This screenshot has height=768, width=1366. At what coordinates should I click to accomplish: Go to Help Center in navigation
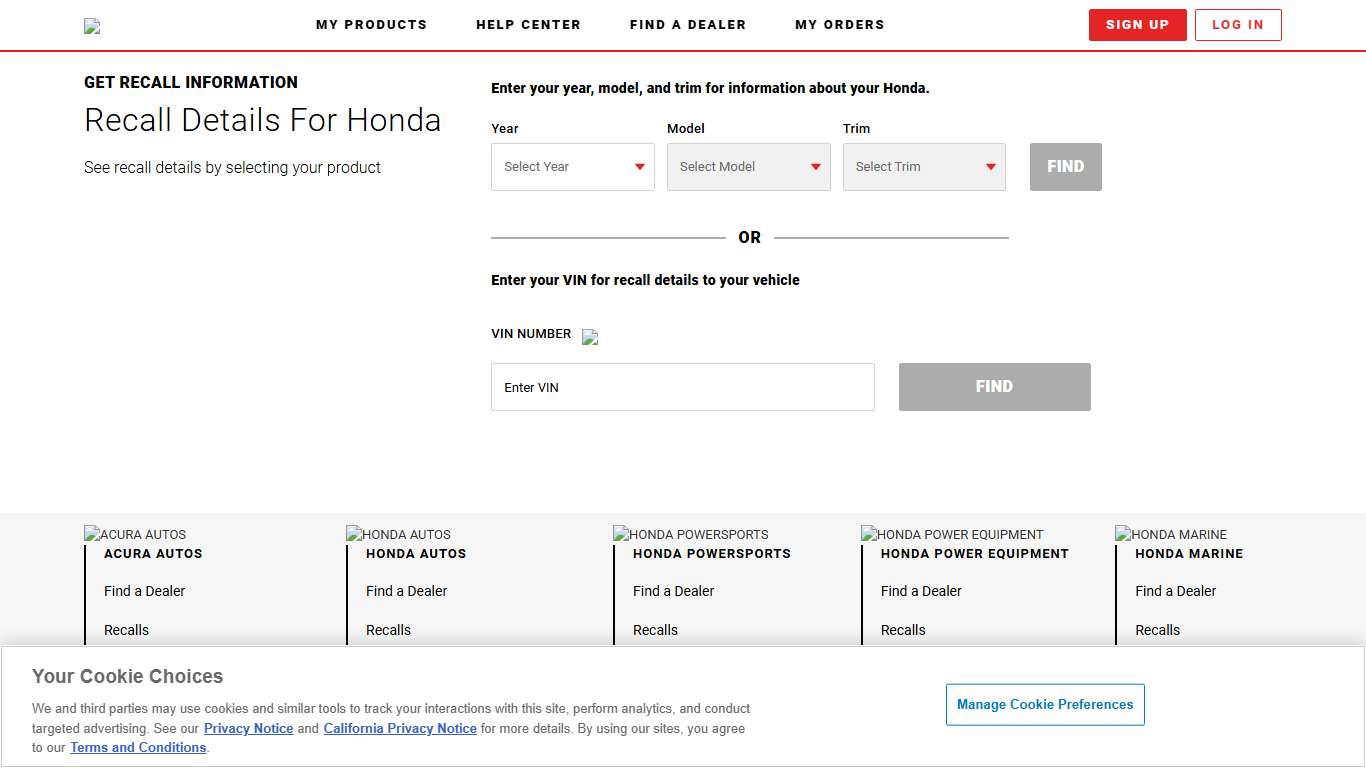pos(528,25)
